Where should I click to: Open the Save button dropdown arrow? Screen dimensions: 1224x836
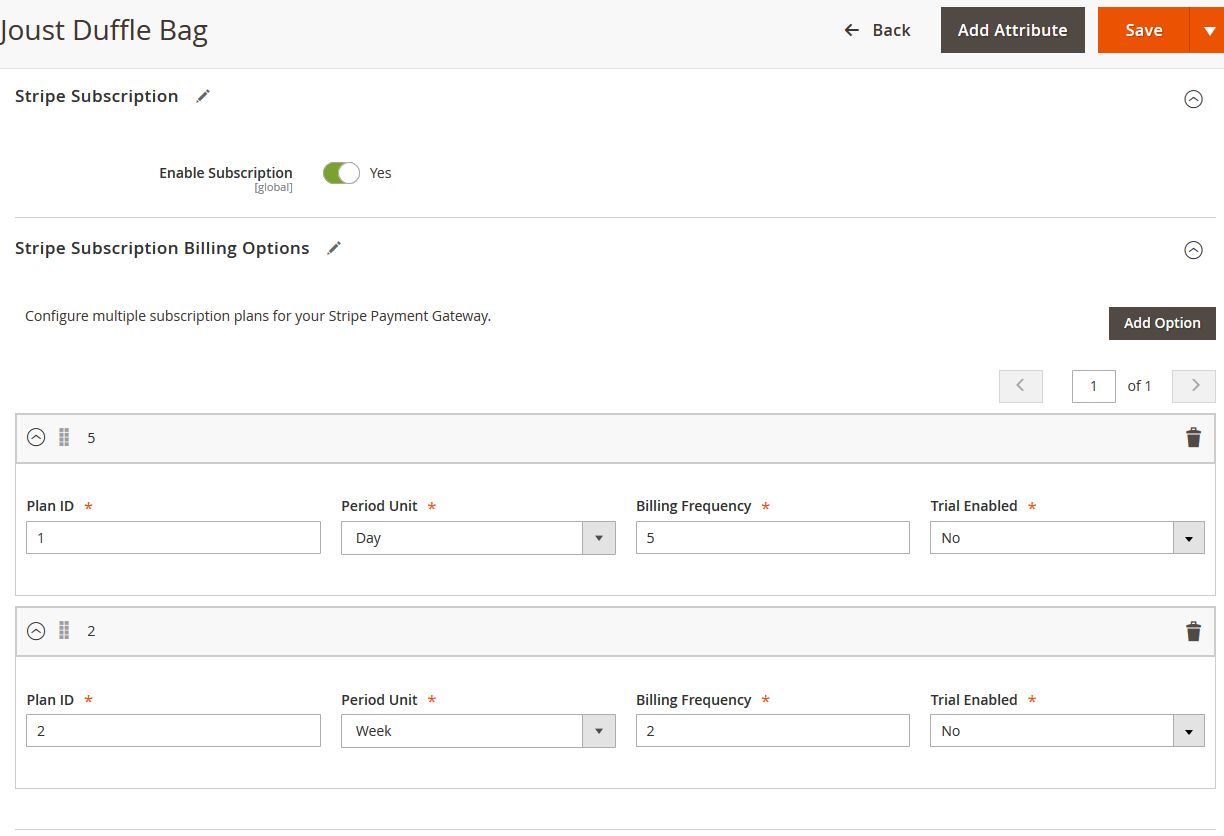pyautogui.click(x=1208, y=30)
